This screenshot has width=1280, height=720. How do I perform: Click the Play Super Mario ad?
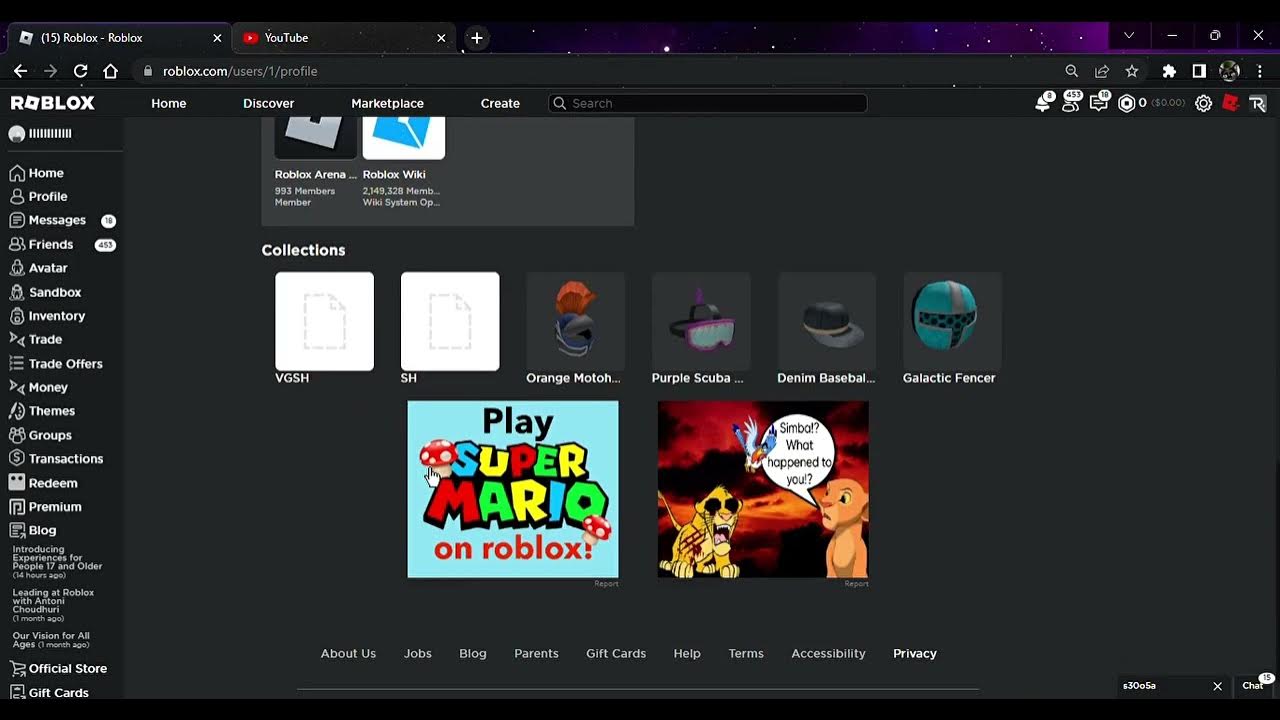pos(513,489)
